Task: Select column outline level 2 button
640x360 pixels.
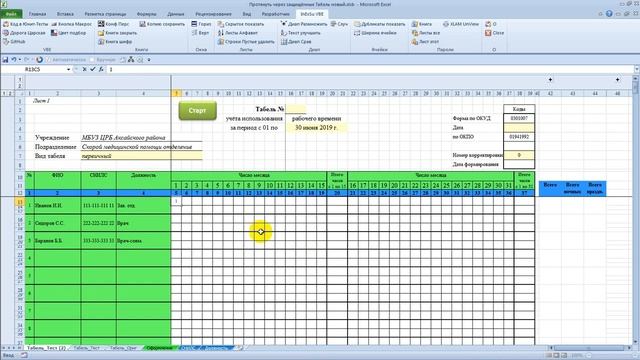Action: pos(20,86)
